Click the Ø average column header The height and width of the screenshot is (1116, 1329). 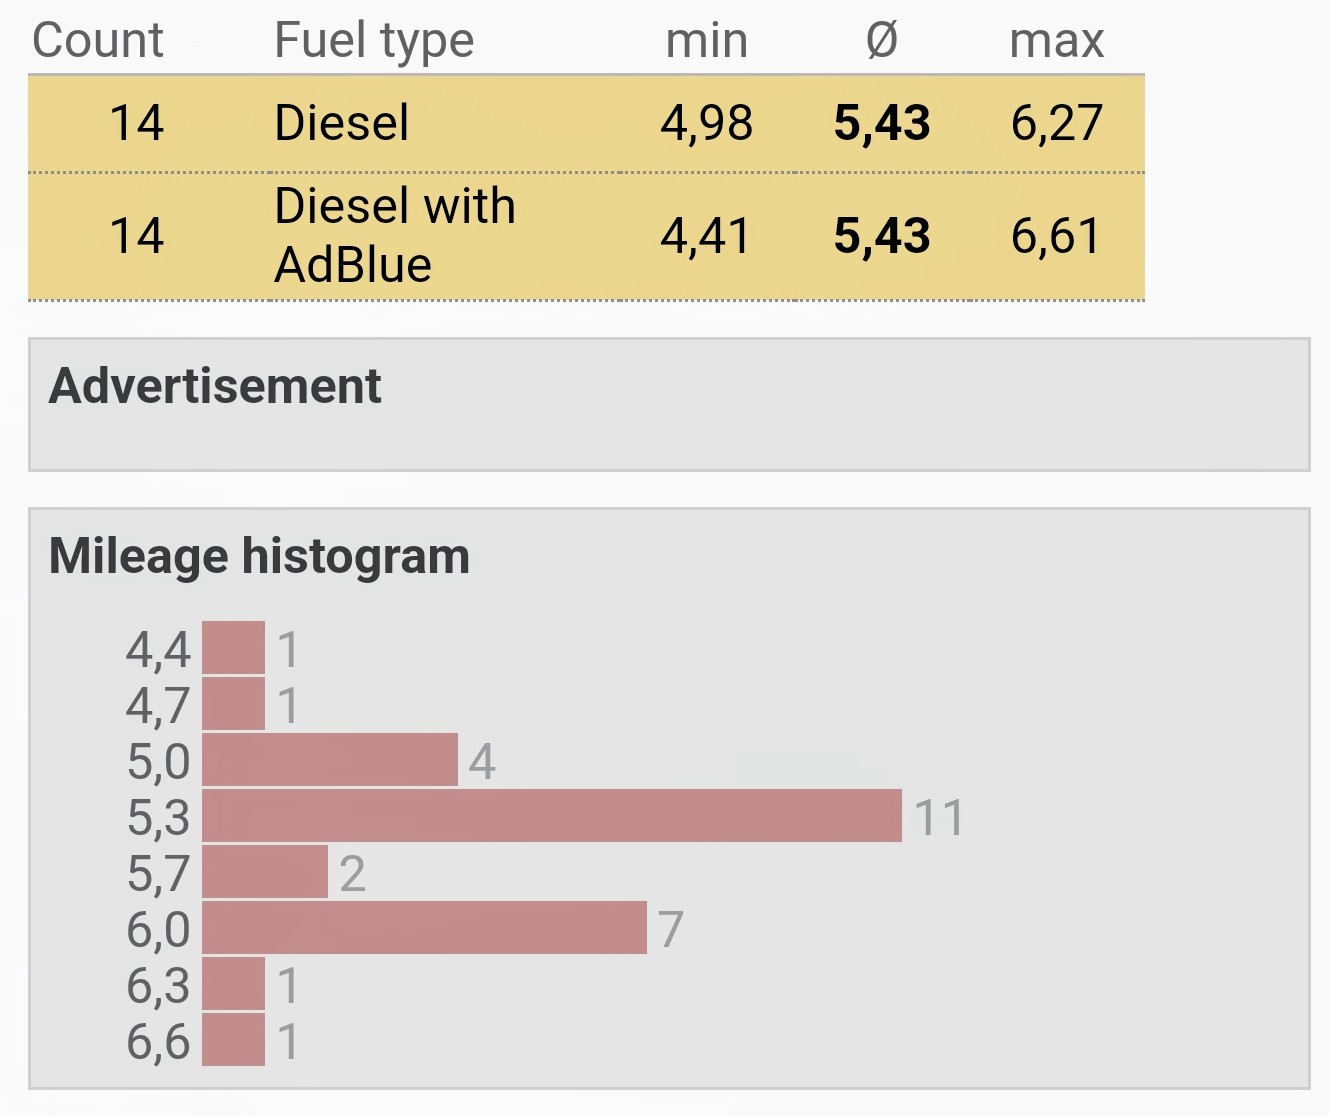point(882,42)
